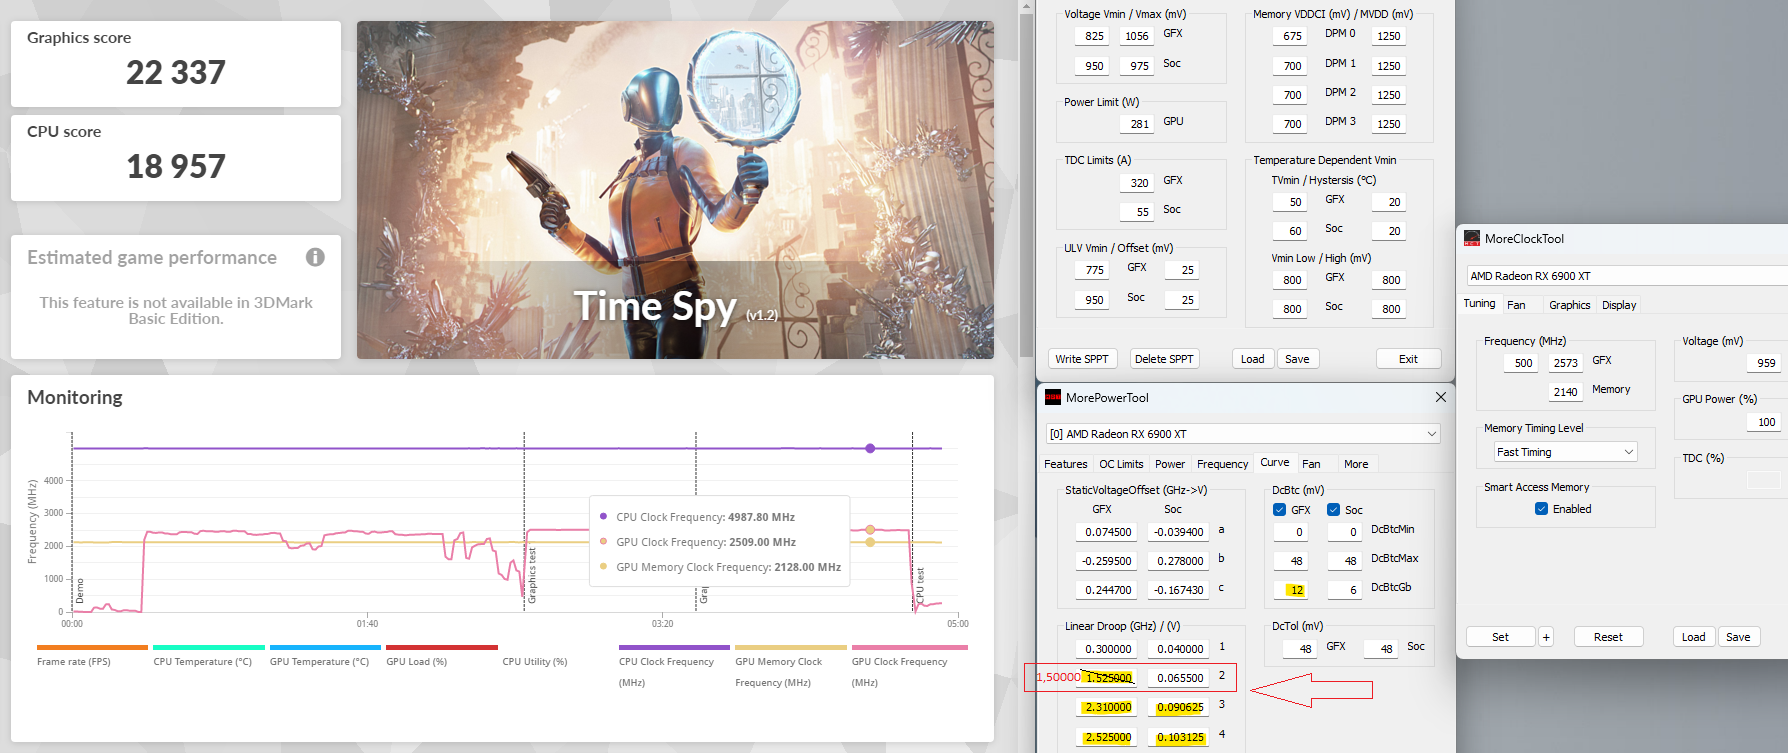Screen dimensions: 1788x753
Task: Click the DcTol GFX field showing 48
Action: 1300,649
